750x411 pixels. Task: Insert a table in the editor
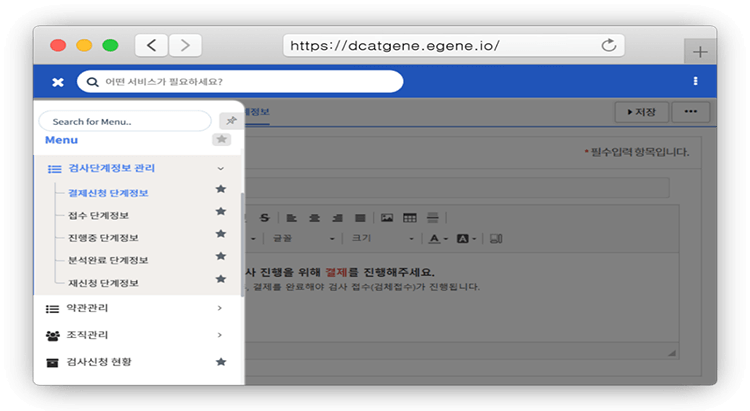410,217
